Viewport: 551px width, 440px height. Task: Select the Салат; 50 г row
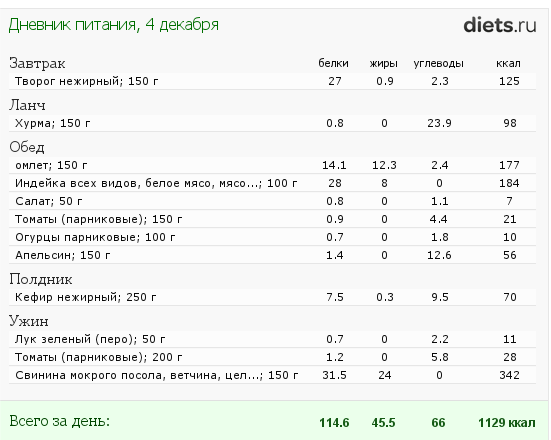(x=272, y=201)
